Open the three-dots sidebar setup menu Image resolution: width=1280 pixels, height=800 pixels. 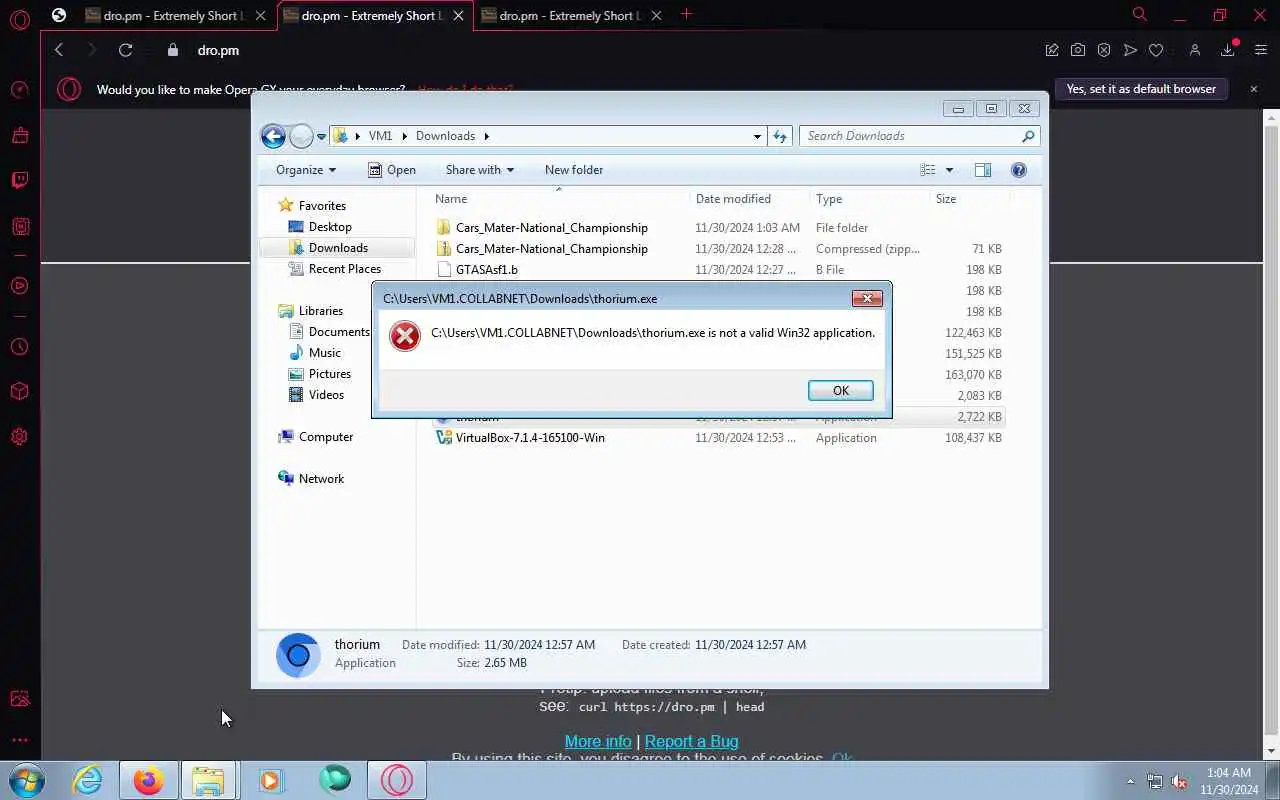pyautogui.click(x=20, y=741)
